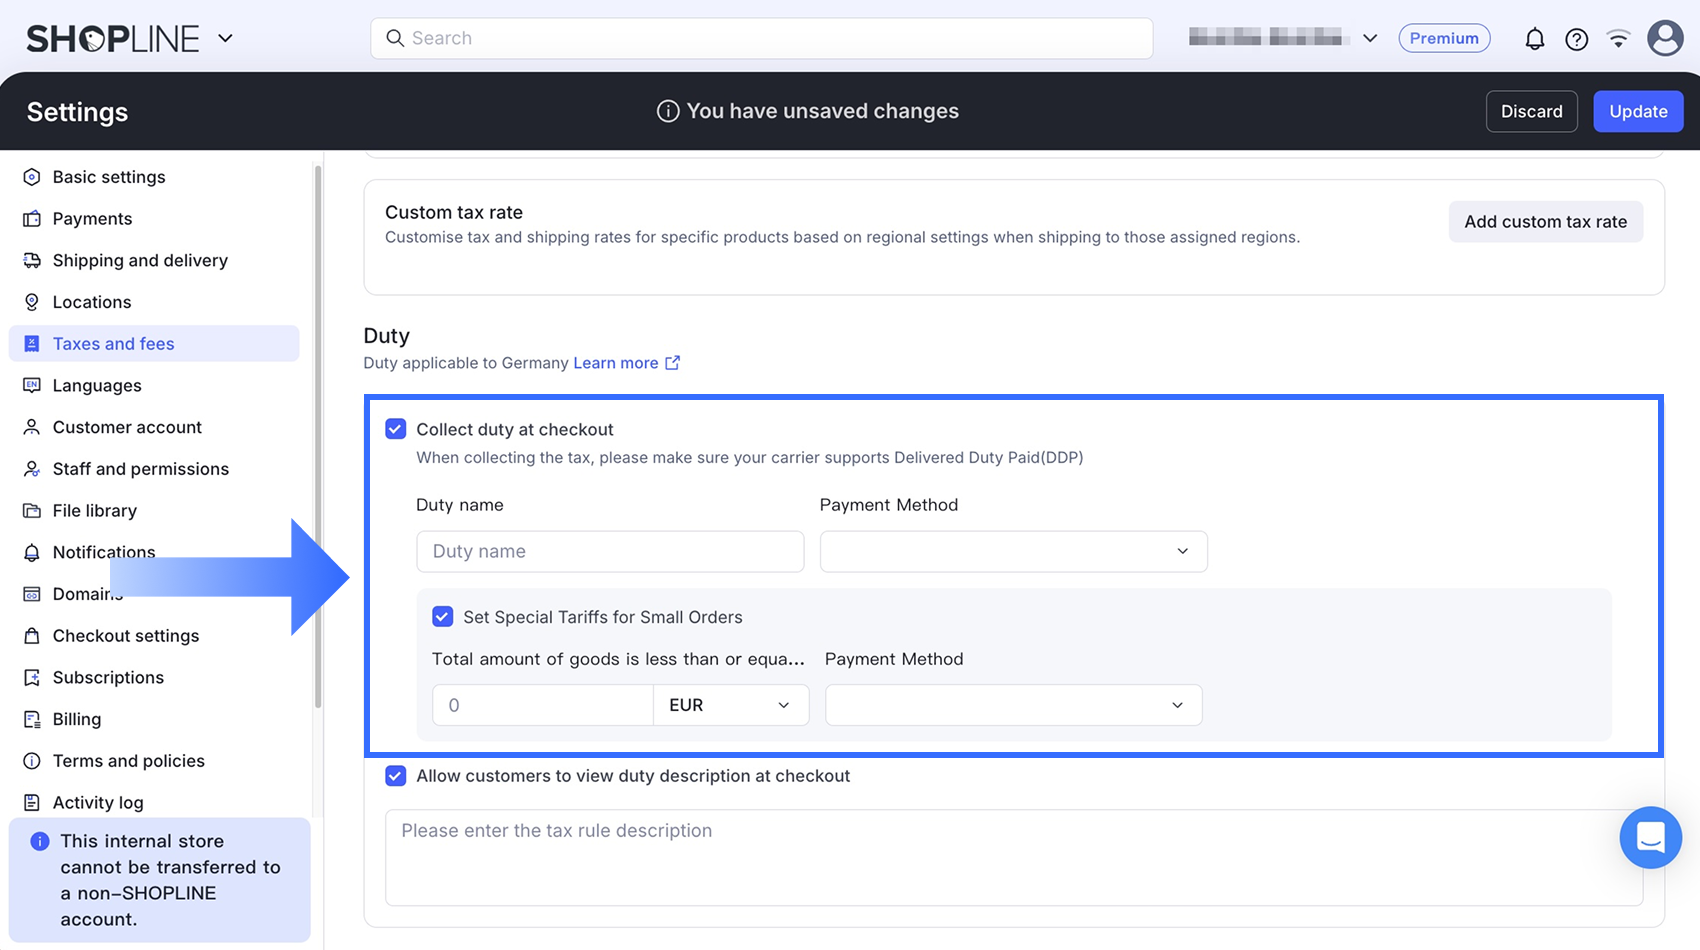This screenshot has height=950, width=1700.
Task: Click the Duty name input field
Action: 610,551
